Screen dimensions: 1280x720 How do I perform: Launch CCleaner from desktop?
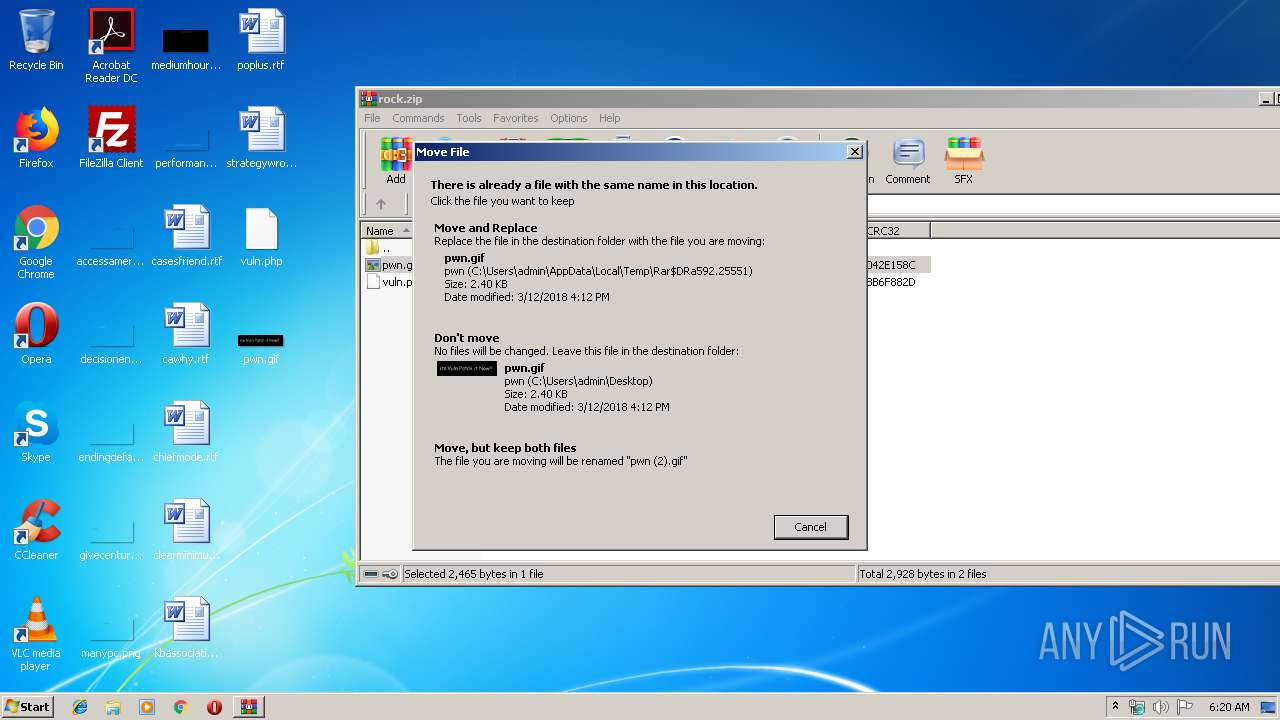click(x=36, y=530)
